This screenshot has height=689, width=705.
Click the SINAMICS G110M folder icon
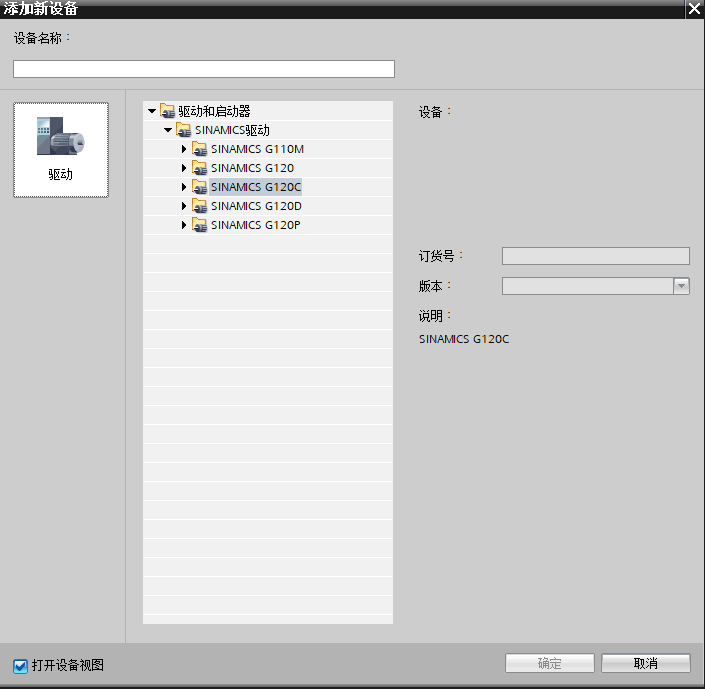(200, 149)
